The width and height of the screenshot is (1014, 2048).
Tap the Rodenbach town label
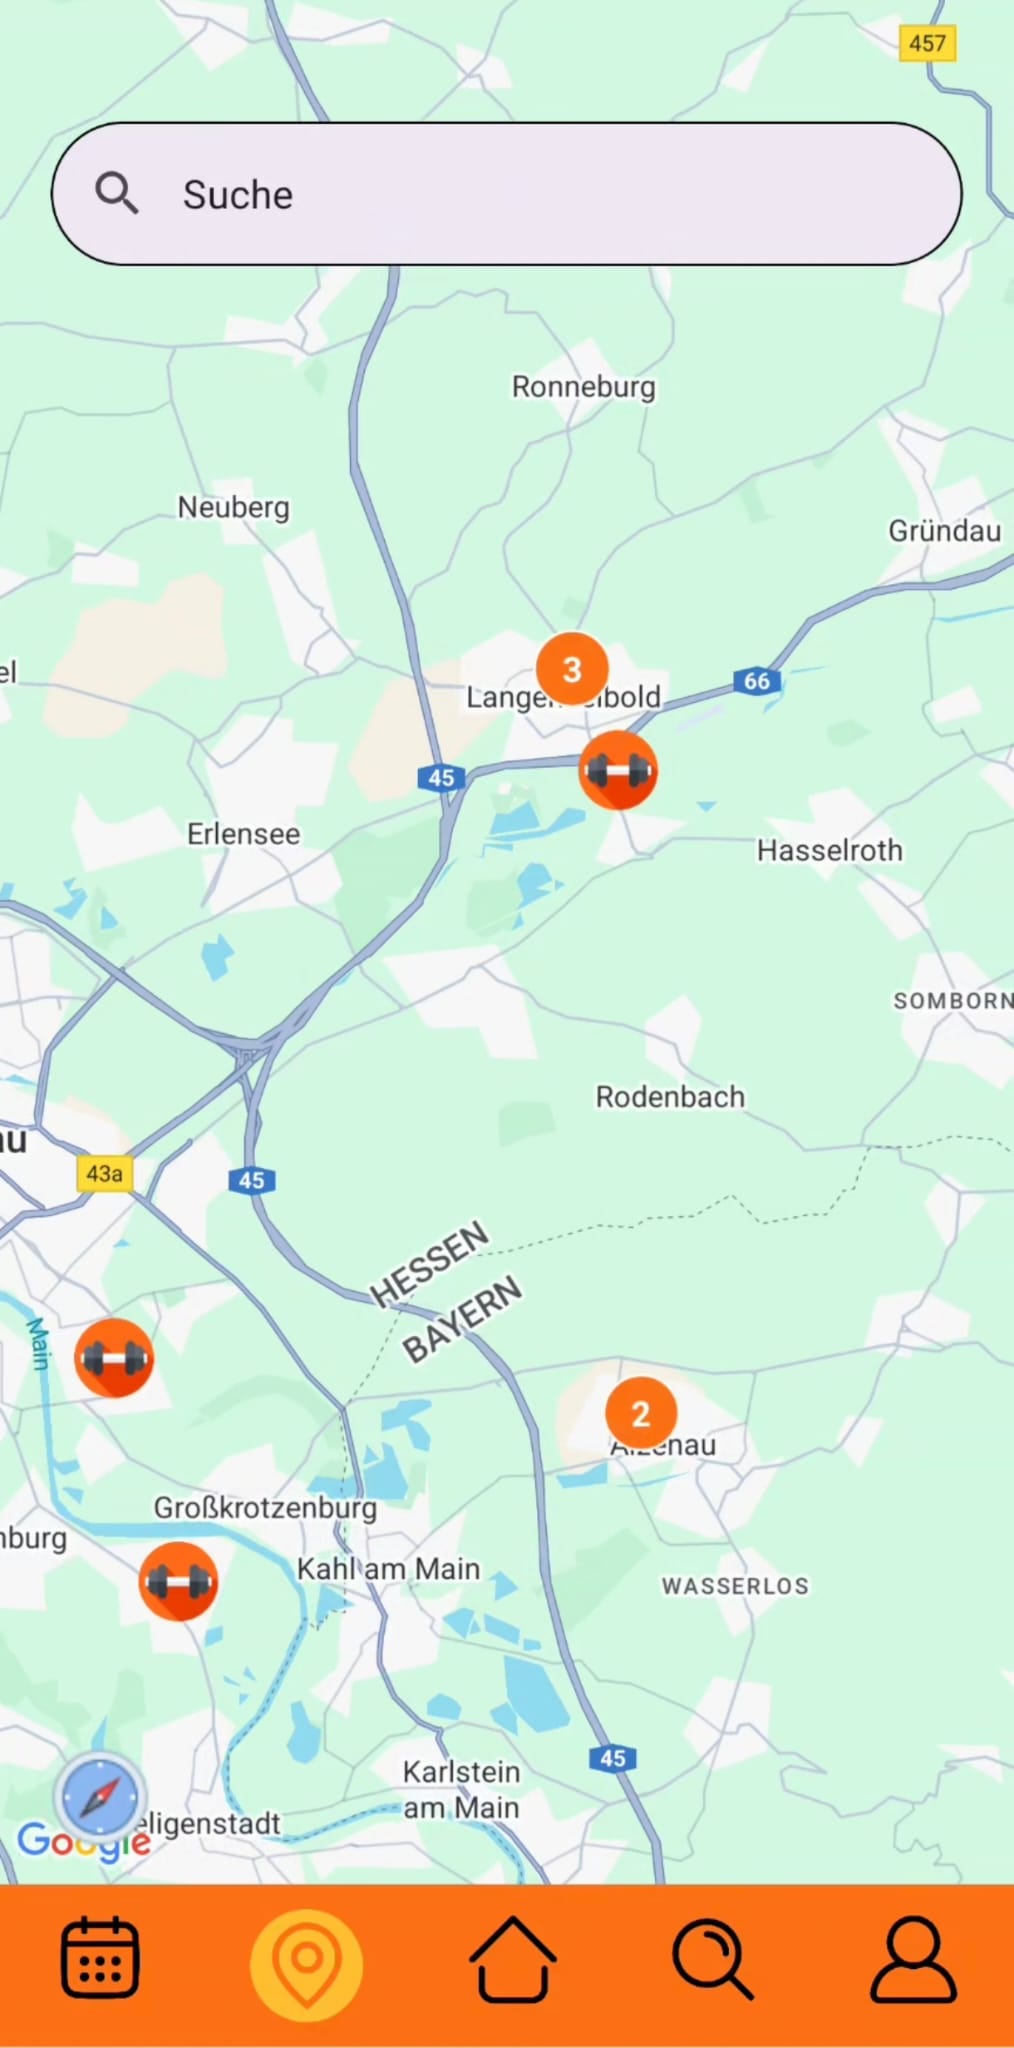670,1096
